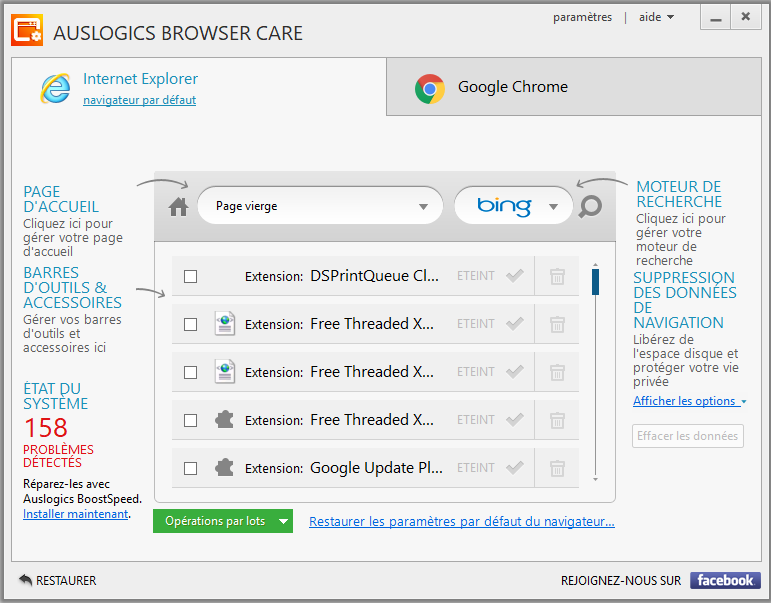Expand Afficher les options
Viewport: 771px width, 603px height.
(689, 401)
